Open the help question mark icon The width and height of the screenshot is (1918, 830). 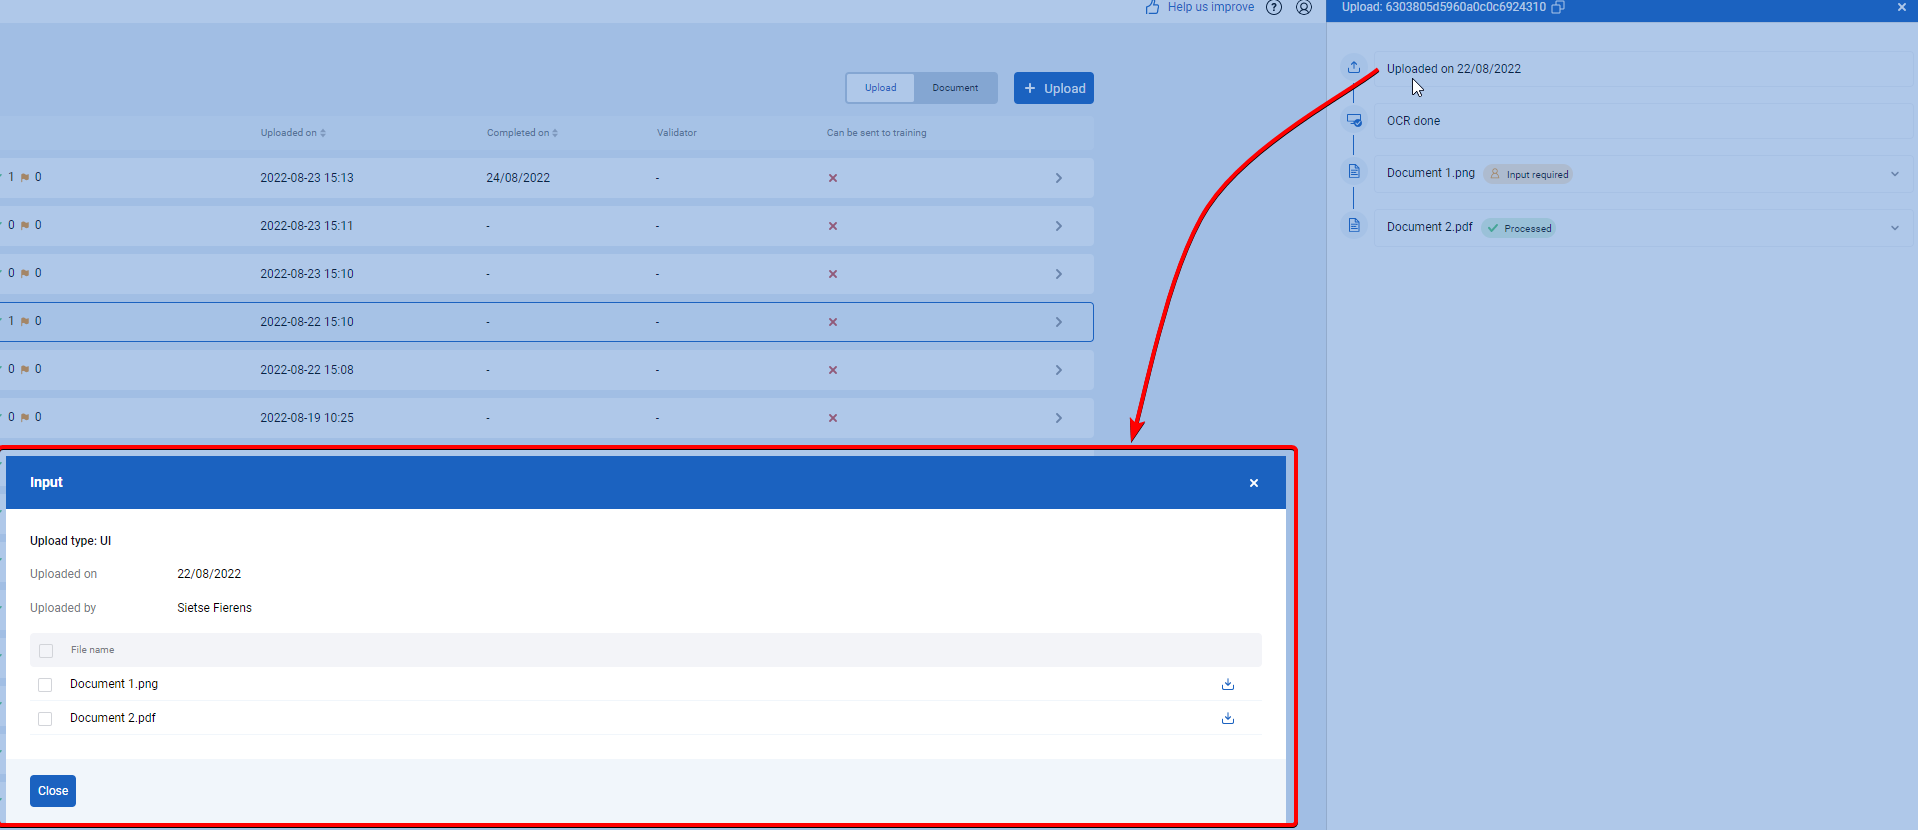click(x=1274, y=7)
